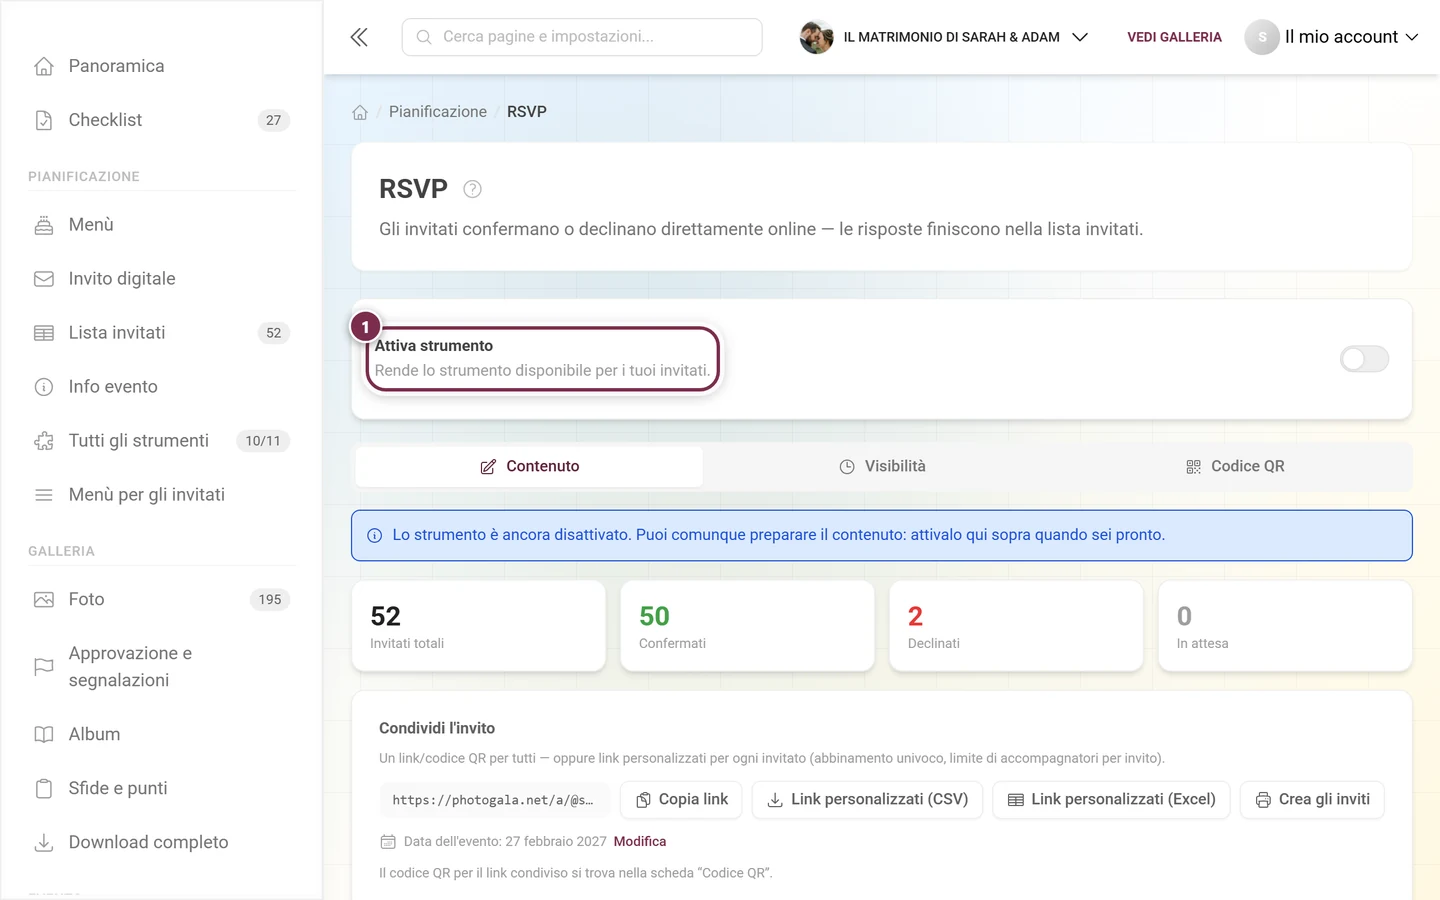The height and width of the screenshot is (900, 1440).
Task: Open the RSVP help question-mark icon
Action: (x=473, y=189)
